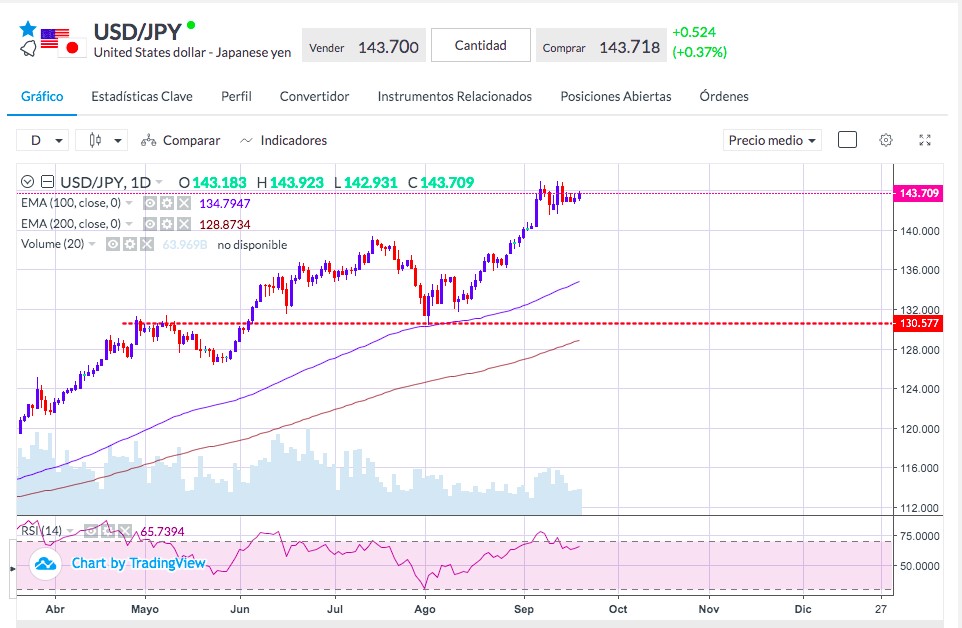
Task: Click the Ago label on time axis
Action: tap(425, 609)
